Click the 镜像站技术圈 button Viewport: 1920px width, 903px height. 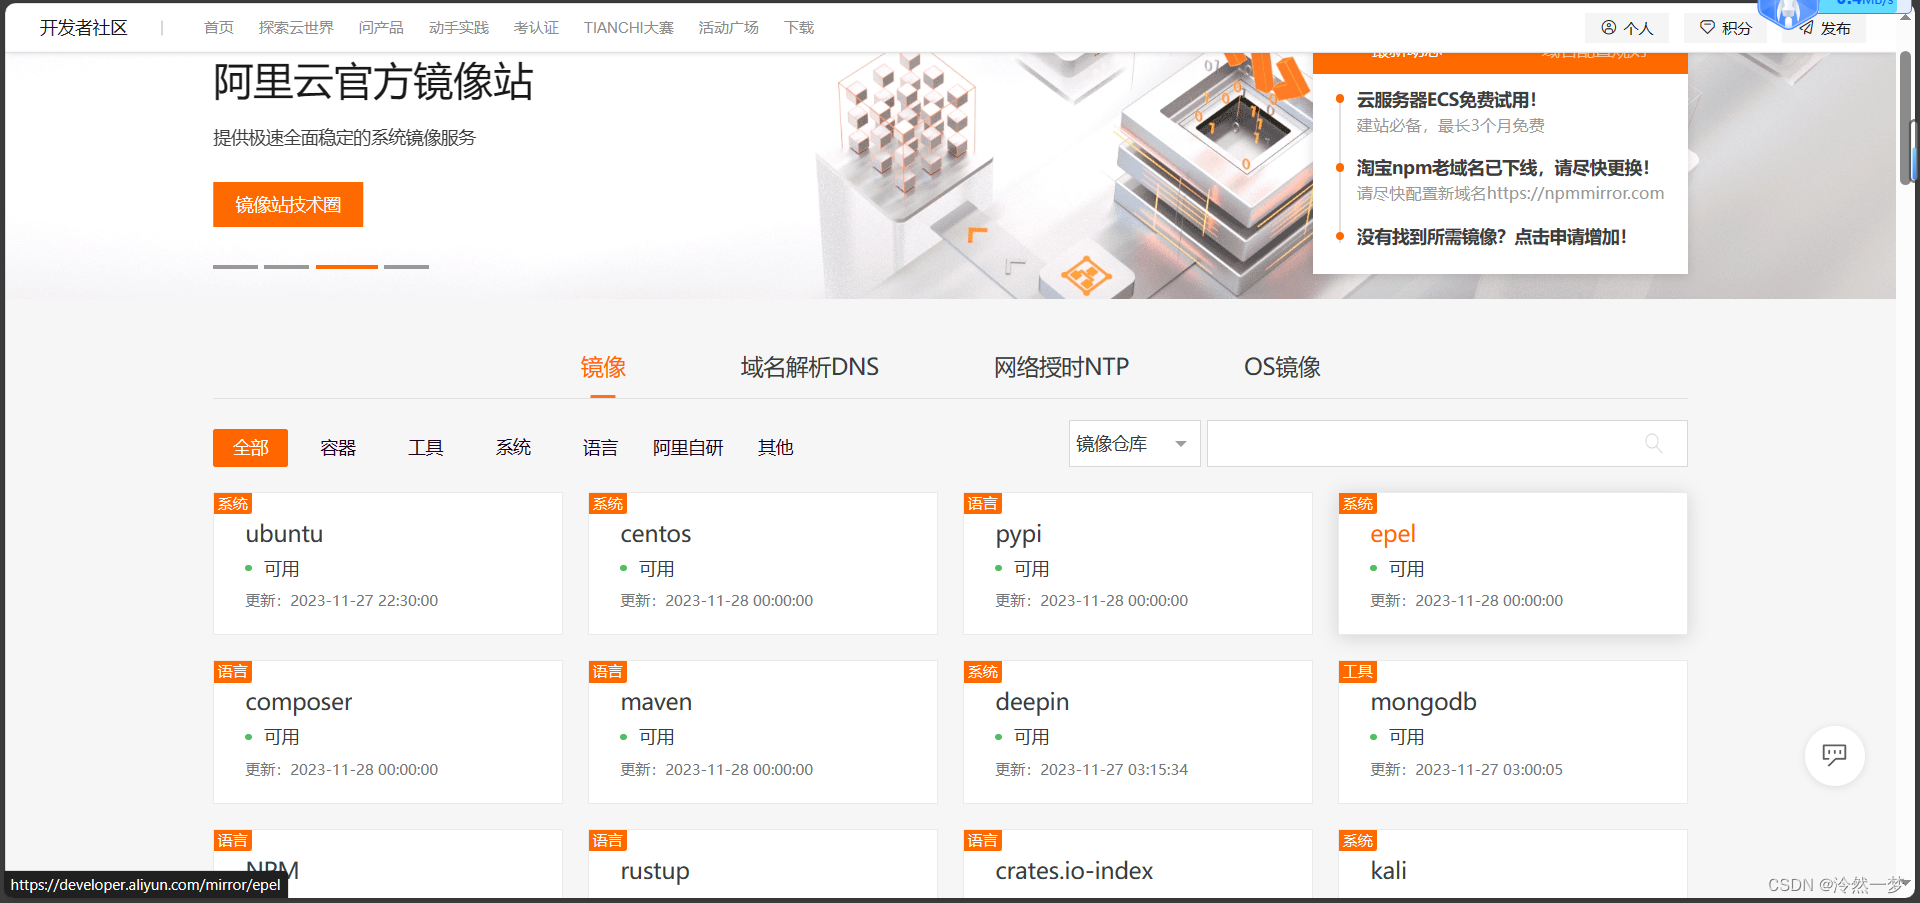pos(288,204)
